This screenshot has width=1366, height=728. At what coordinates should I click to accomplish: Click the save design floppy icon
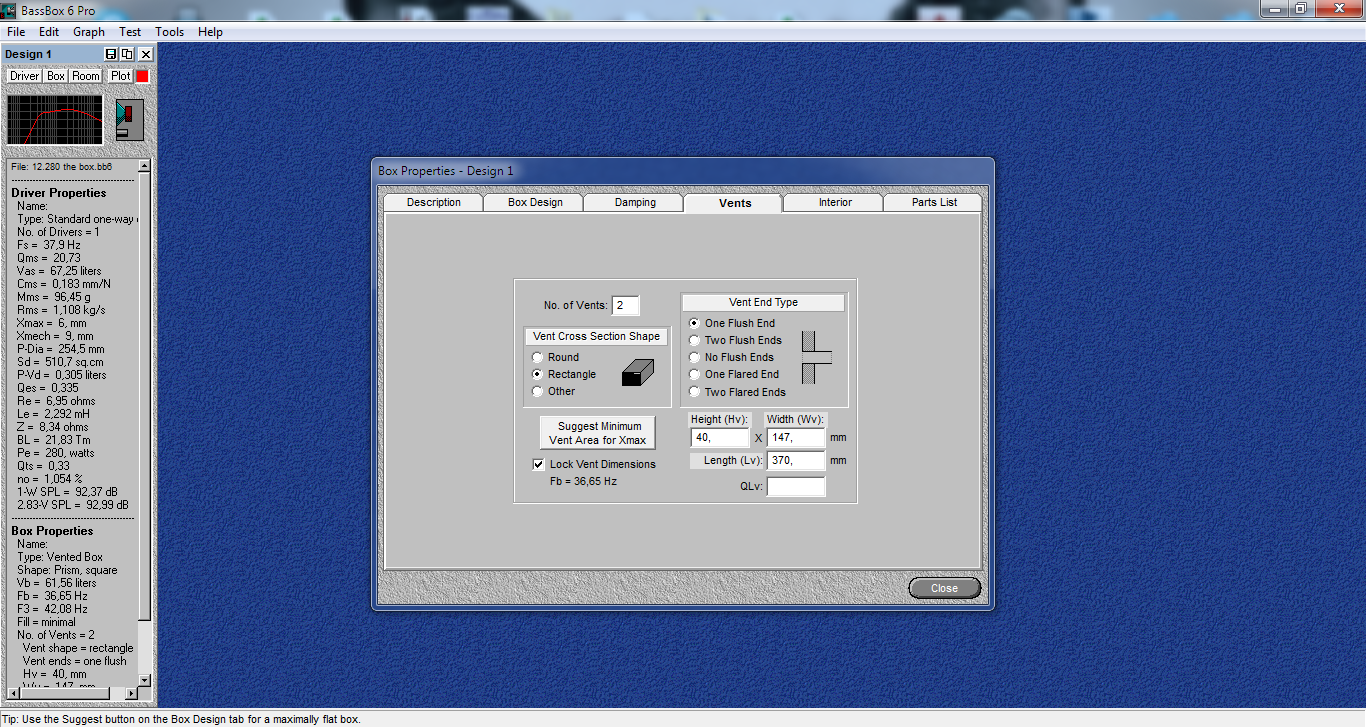coord(111,54)
